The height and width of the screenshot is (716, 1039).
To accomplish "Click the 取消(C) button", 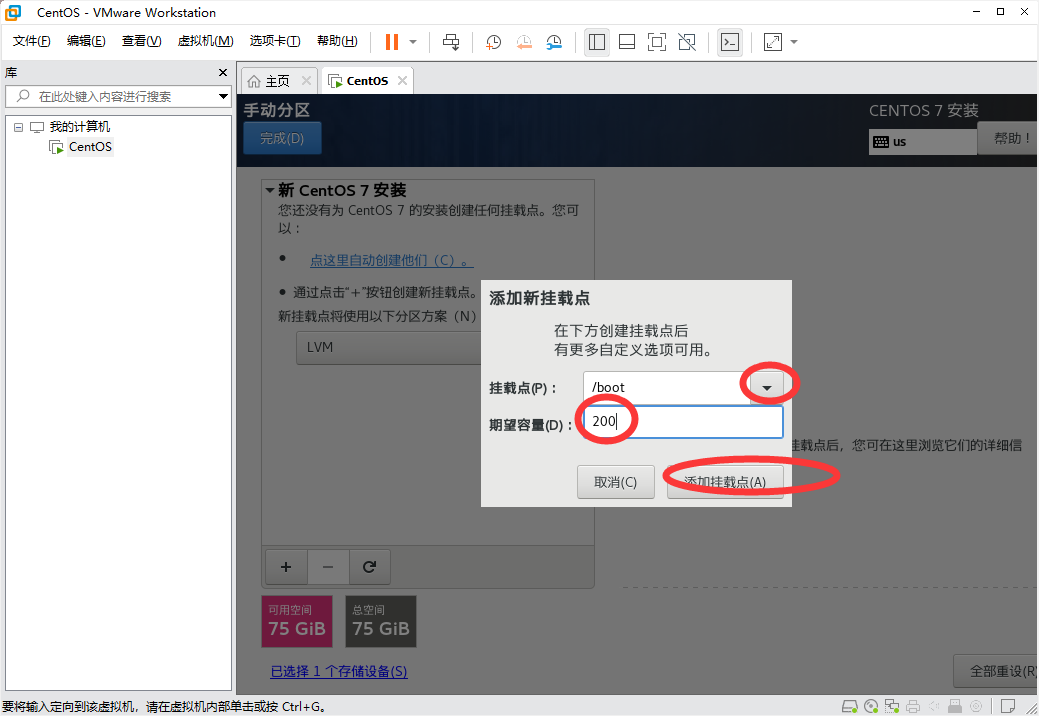I will click(x=616, y=482).
